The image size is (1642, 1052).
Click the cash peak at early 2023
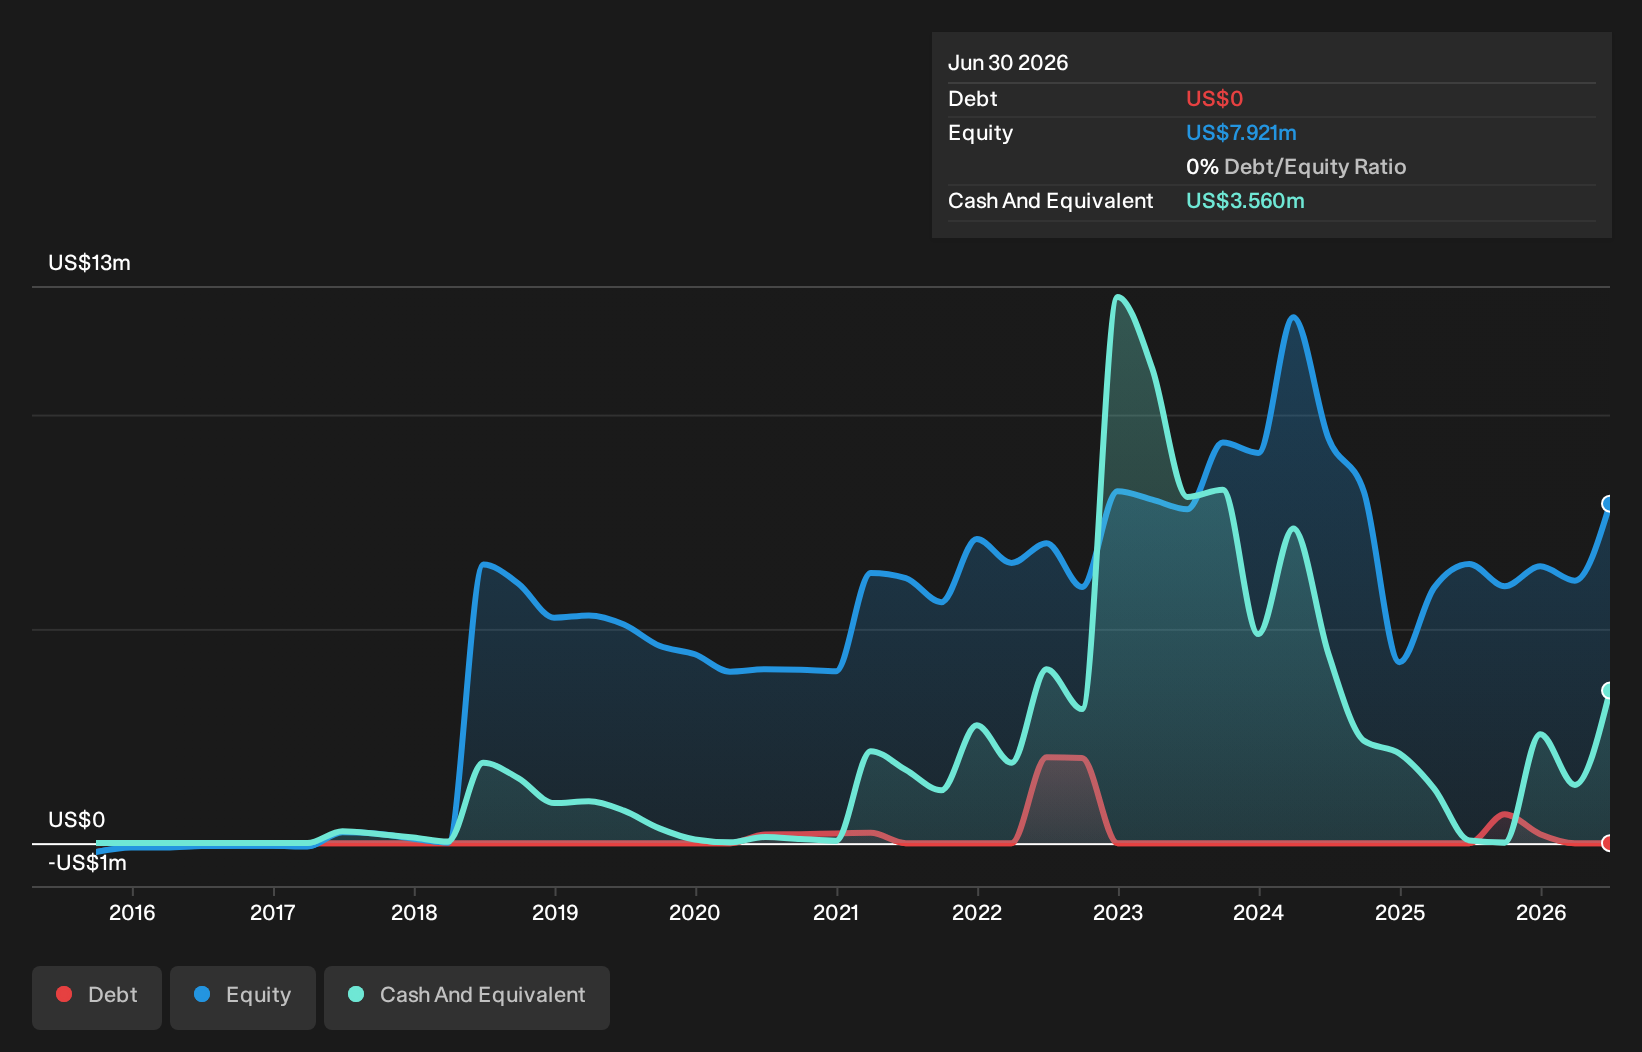pos(1118,297)
